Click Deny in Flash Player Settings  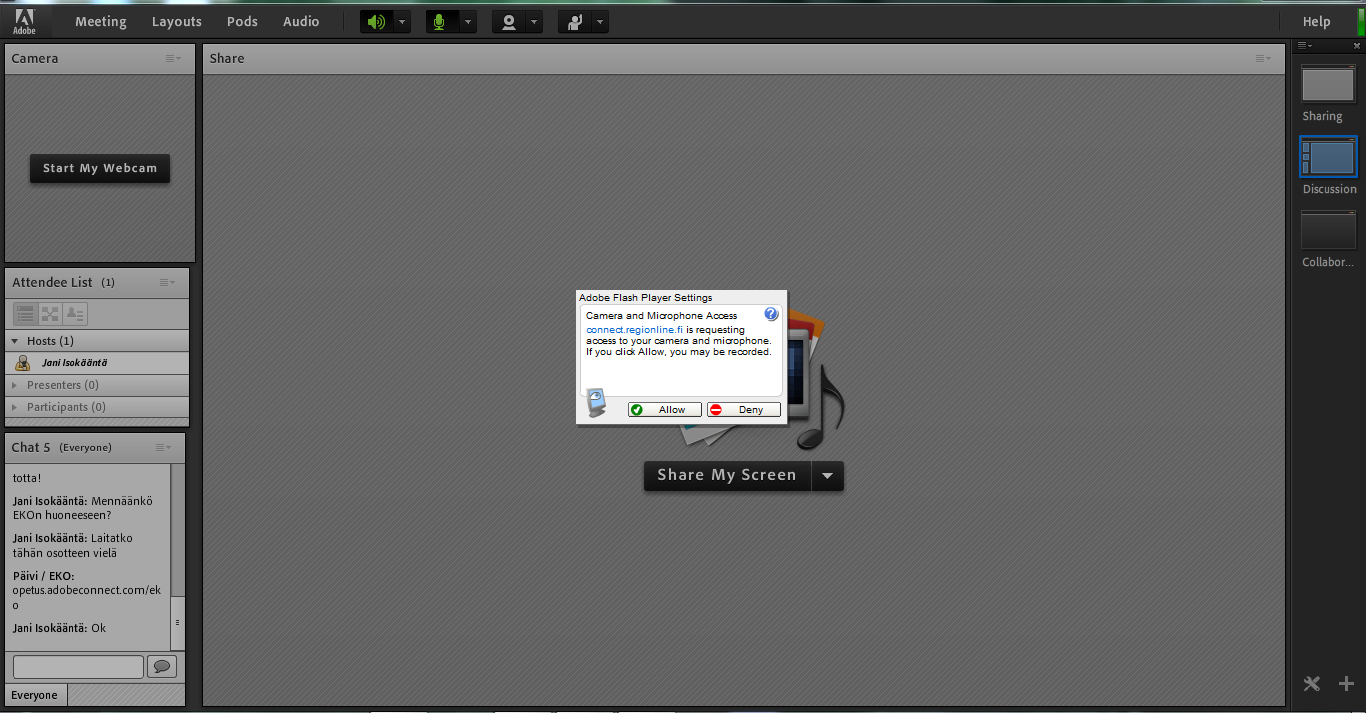pyautogui.click(x=744, y=410)
